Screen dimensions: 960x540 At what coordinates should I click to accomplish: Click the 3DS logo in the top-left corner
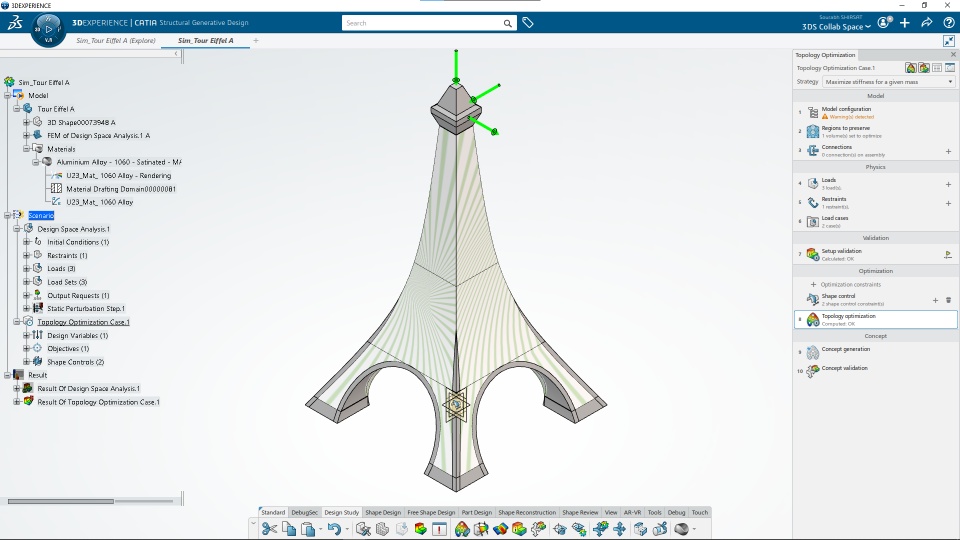[15, 23]
